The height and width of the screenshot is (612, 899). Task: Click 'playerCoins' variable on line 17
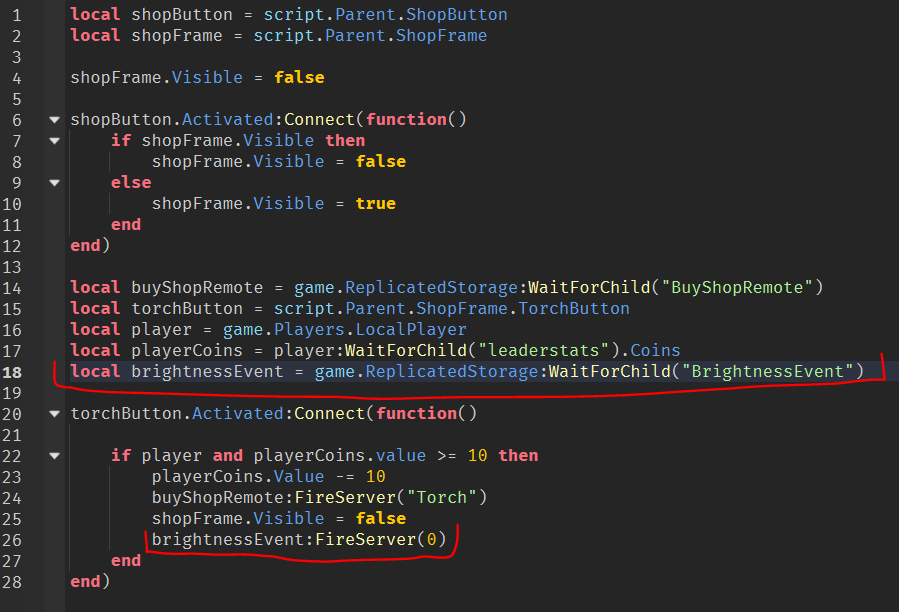[x=187, y=350]
